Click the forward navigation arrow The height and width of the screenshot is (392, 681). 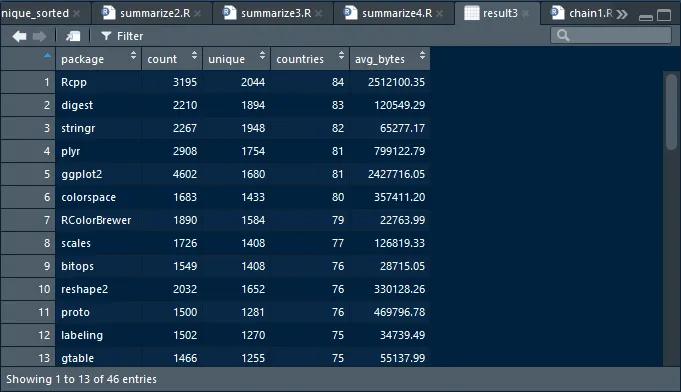pyautogui.click(x=40, y=36)
